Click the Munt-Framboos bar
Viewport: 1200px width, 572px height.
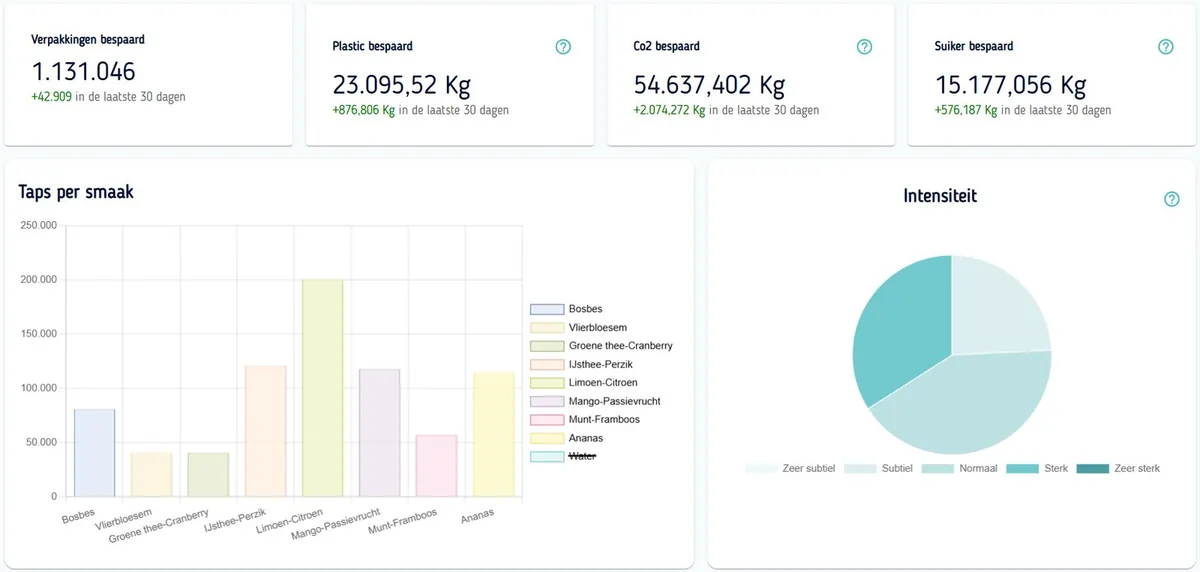437,466
